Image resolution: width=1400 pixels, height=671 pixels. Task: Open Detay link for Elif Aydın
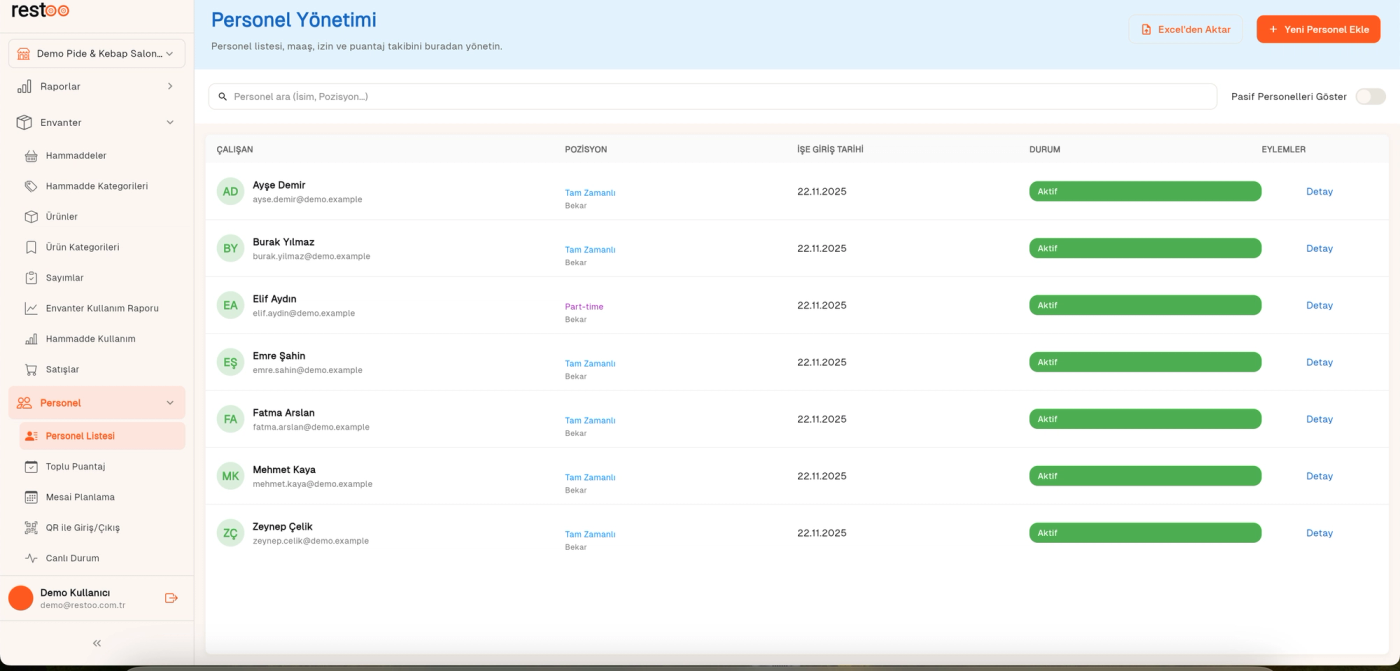1319,306
